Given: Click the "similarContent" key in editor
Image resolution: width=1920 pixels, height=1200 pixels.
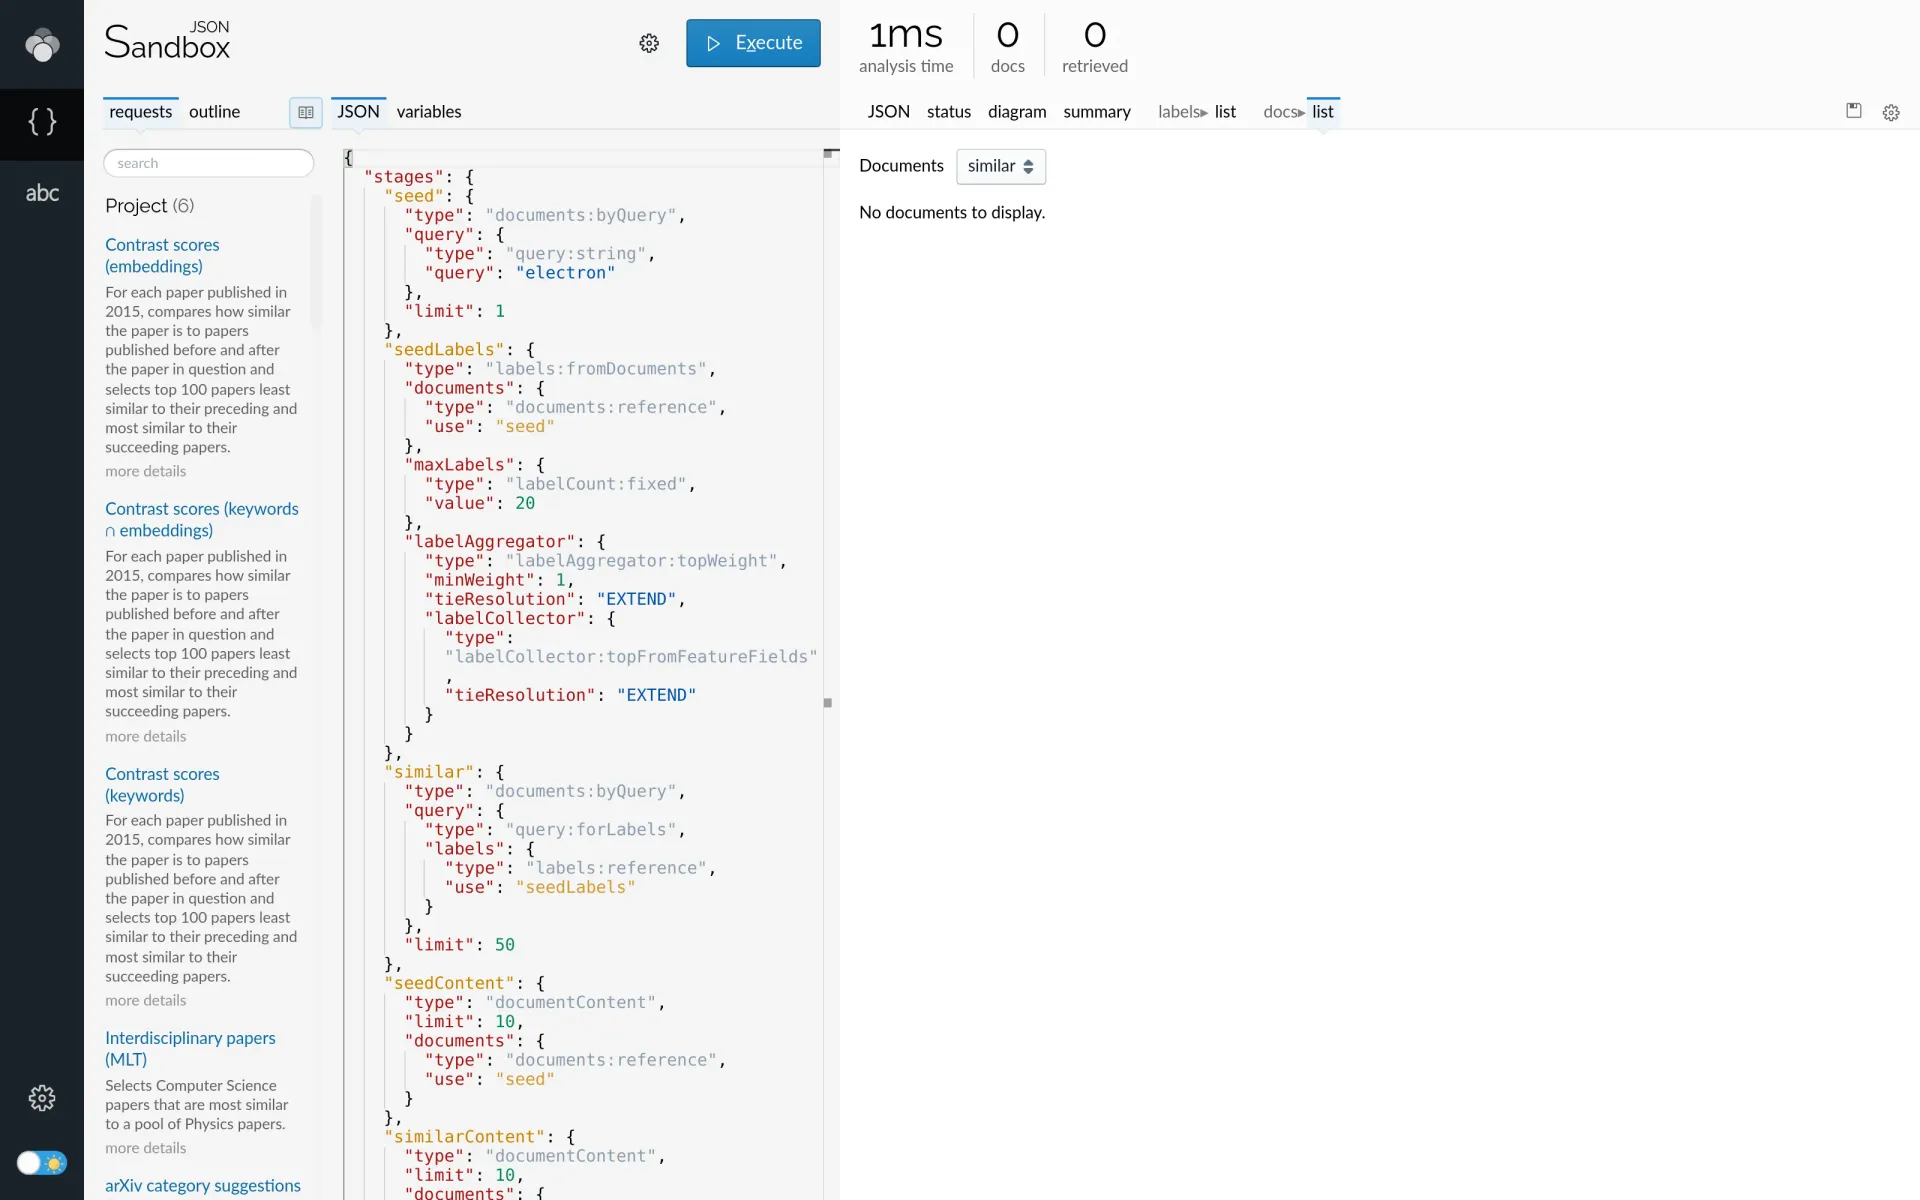Looking at the screenshot, I should pyautogui.click(x=465, y=1137).
